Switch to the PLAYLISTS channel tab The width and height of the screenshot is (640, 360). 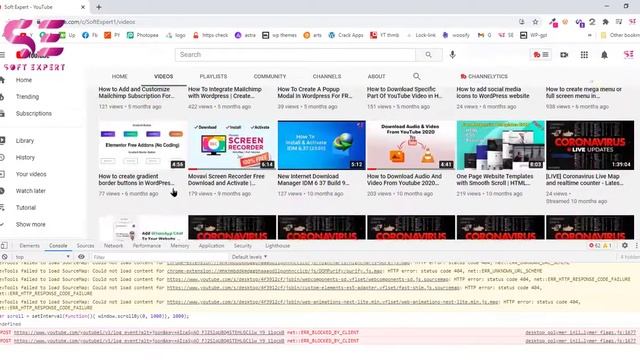213,76
